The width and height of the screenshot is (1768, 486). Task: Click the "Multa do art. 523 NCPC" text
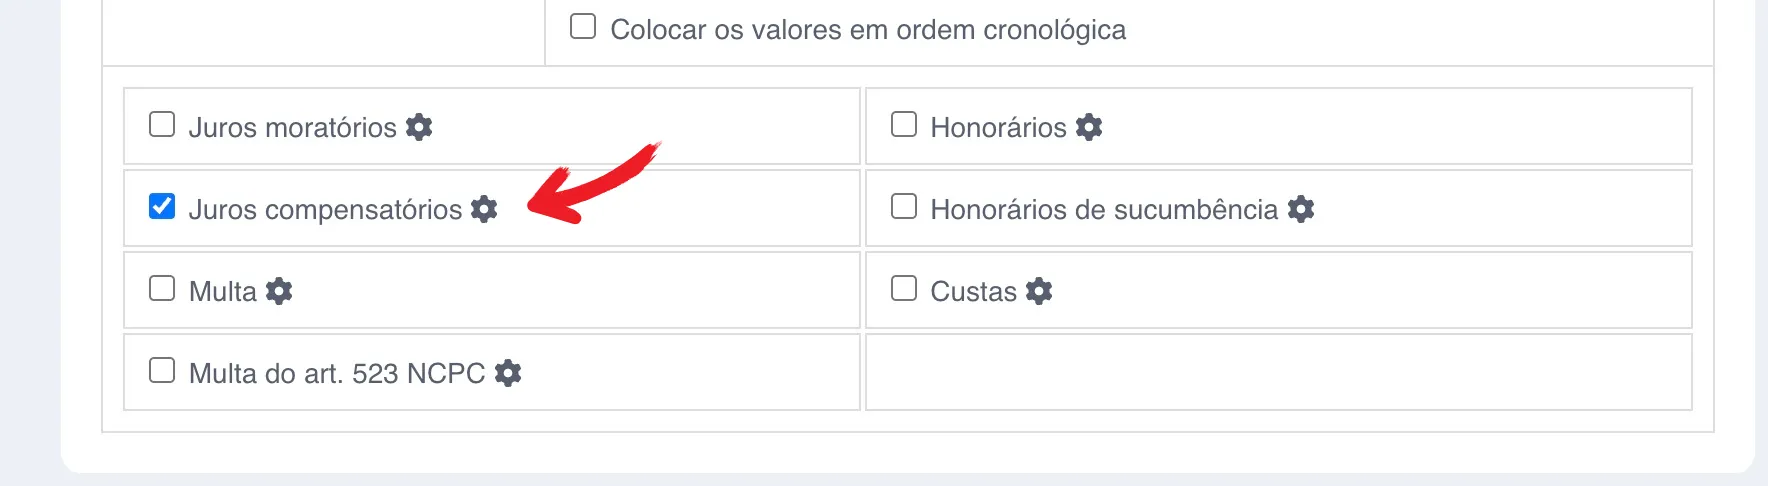click(x=337, y=374)
